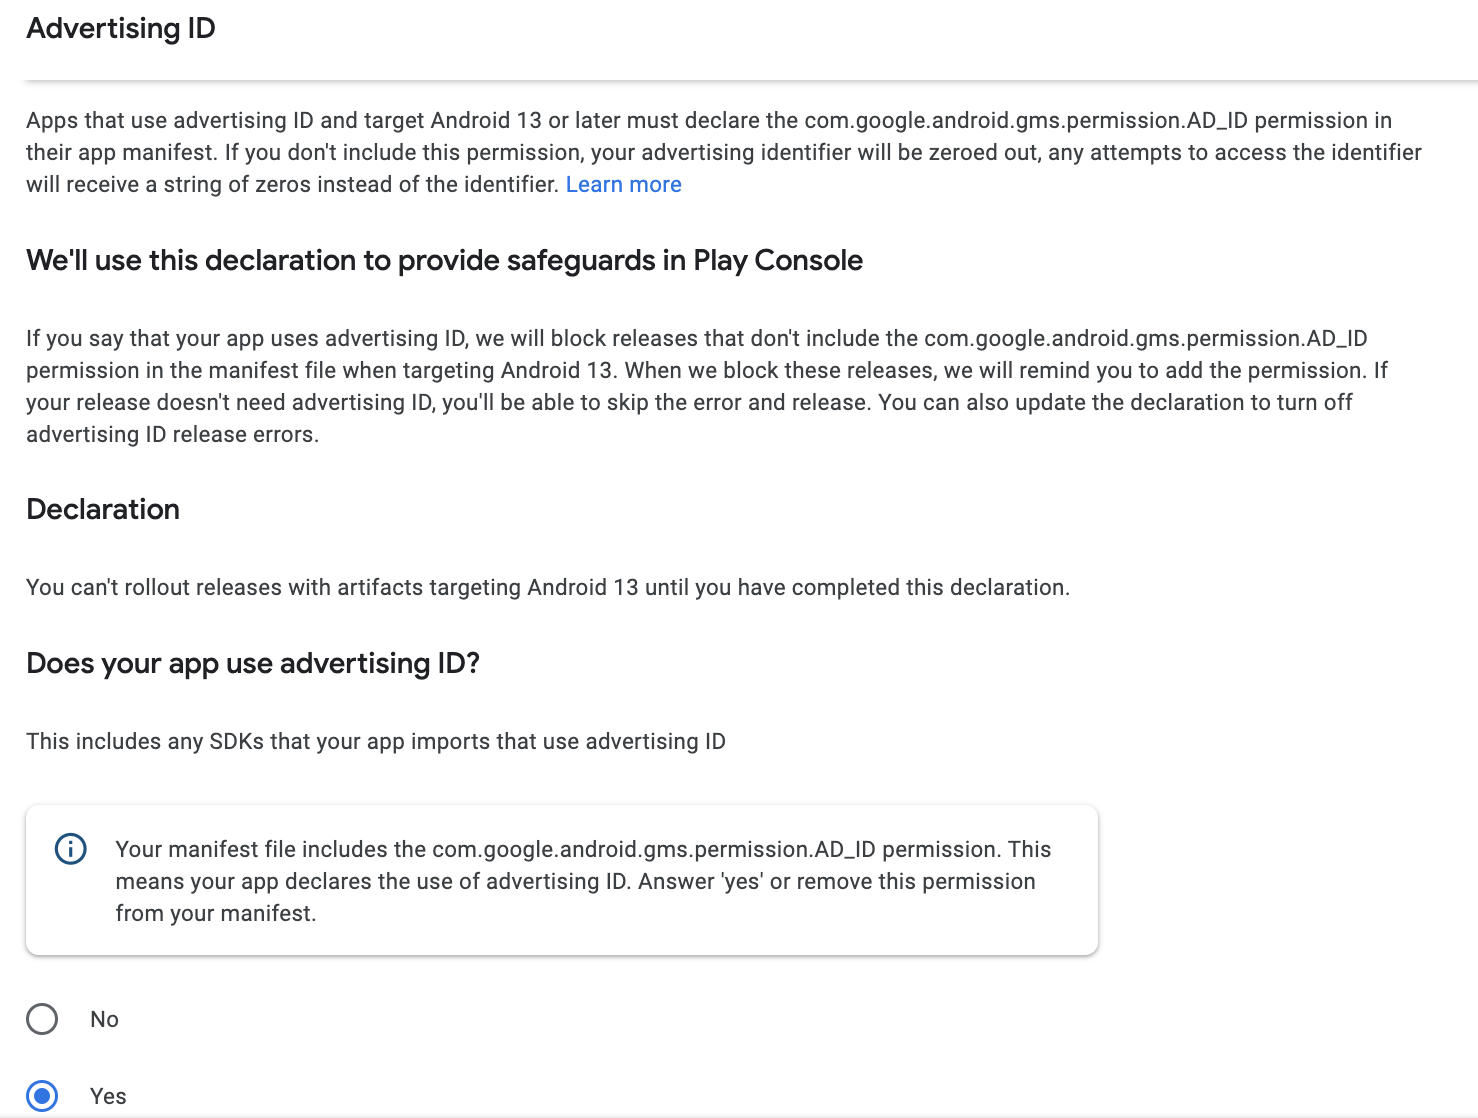
Task: Click "If you say that your app" paragraph start
Action: click(x=140, y=339)
